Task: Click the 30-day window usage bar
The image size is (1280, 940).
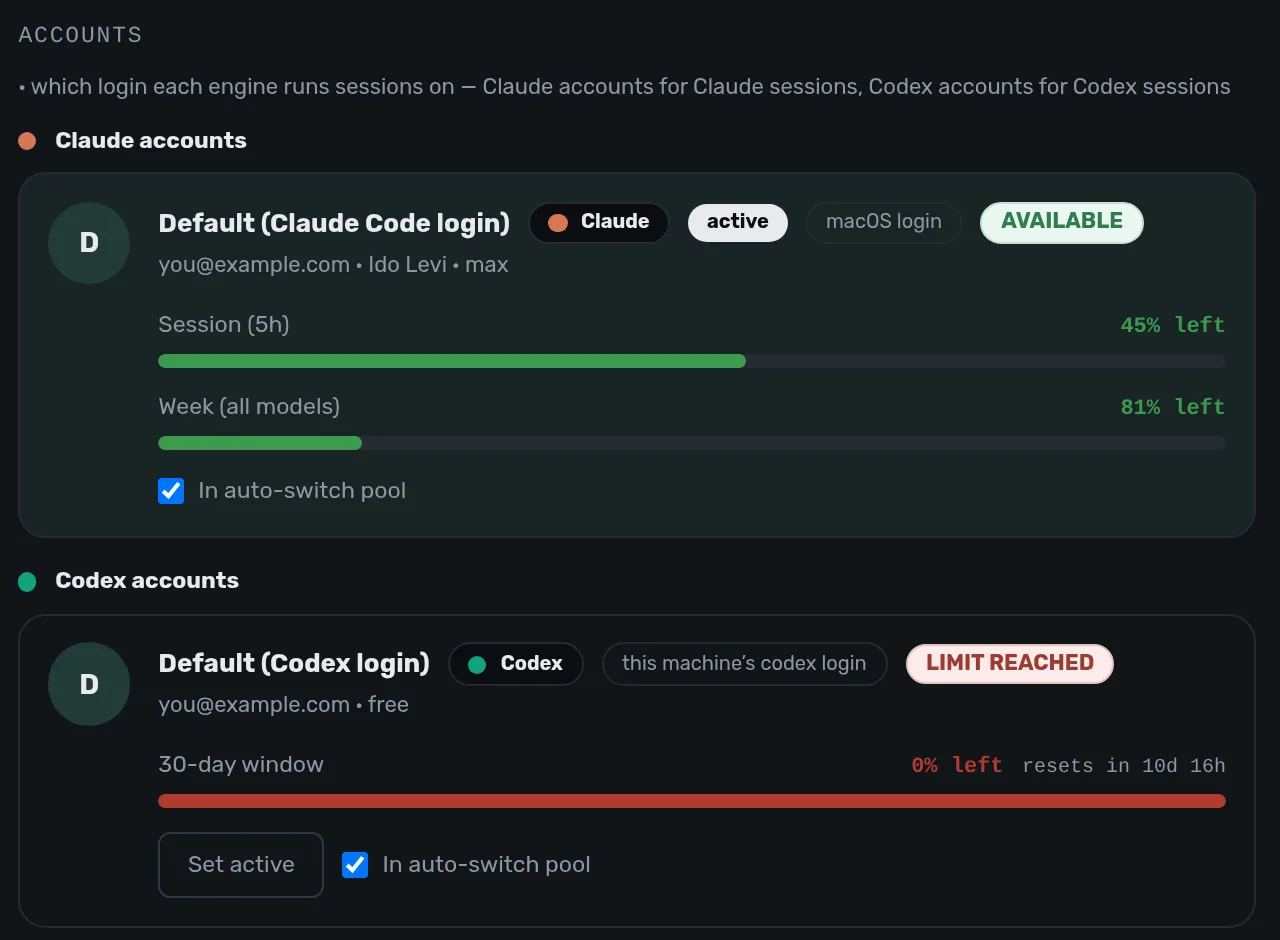Action: [692, 801]
